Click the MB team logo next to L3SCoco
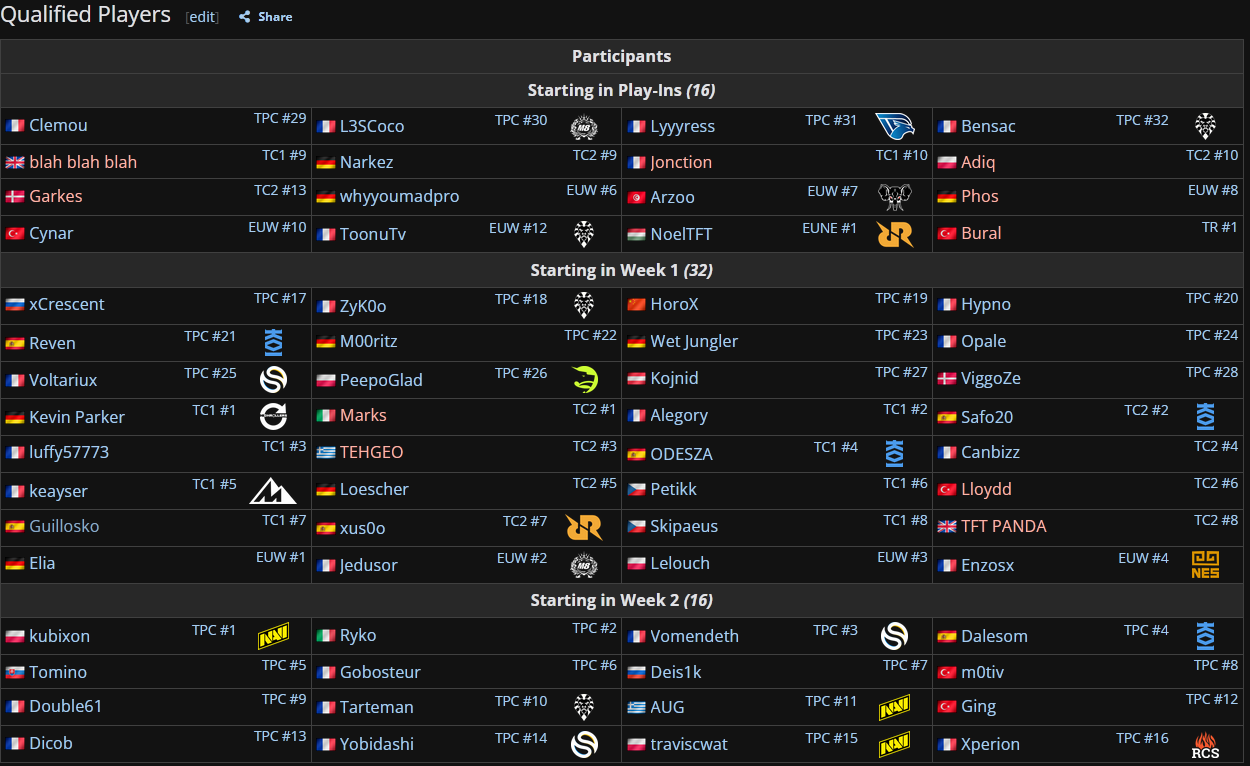This screenshot has width=1250, height=766. click(x=584, y=127)
